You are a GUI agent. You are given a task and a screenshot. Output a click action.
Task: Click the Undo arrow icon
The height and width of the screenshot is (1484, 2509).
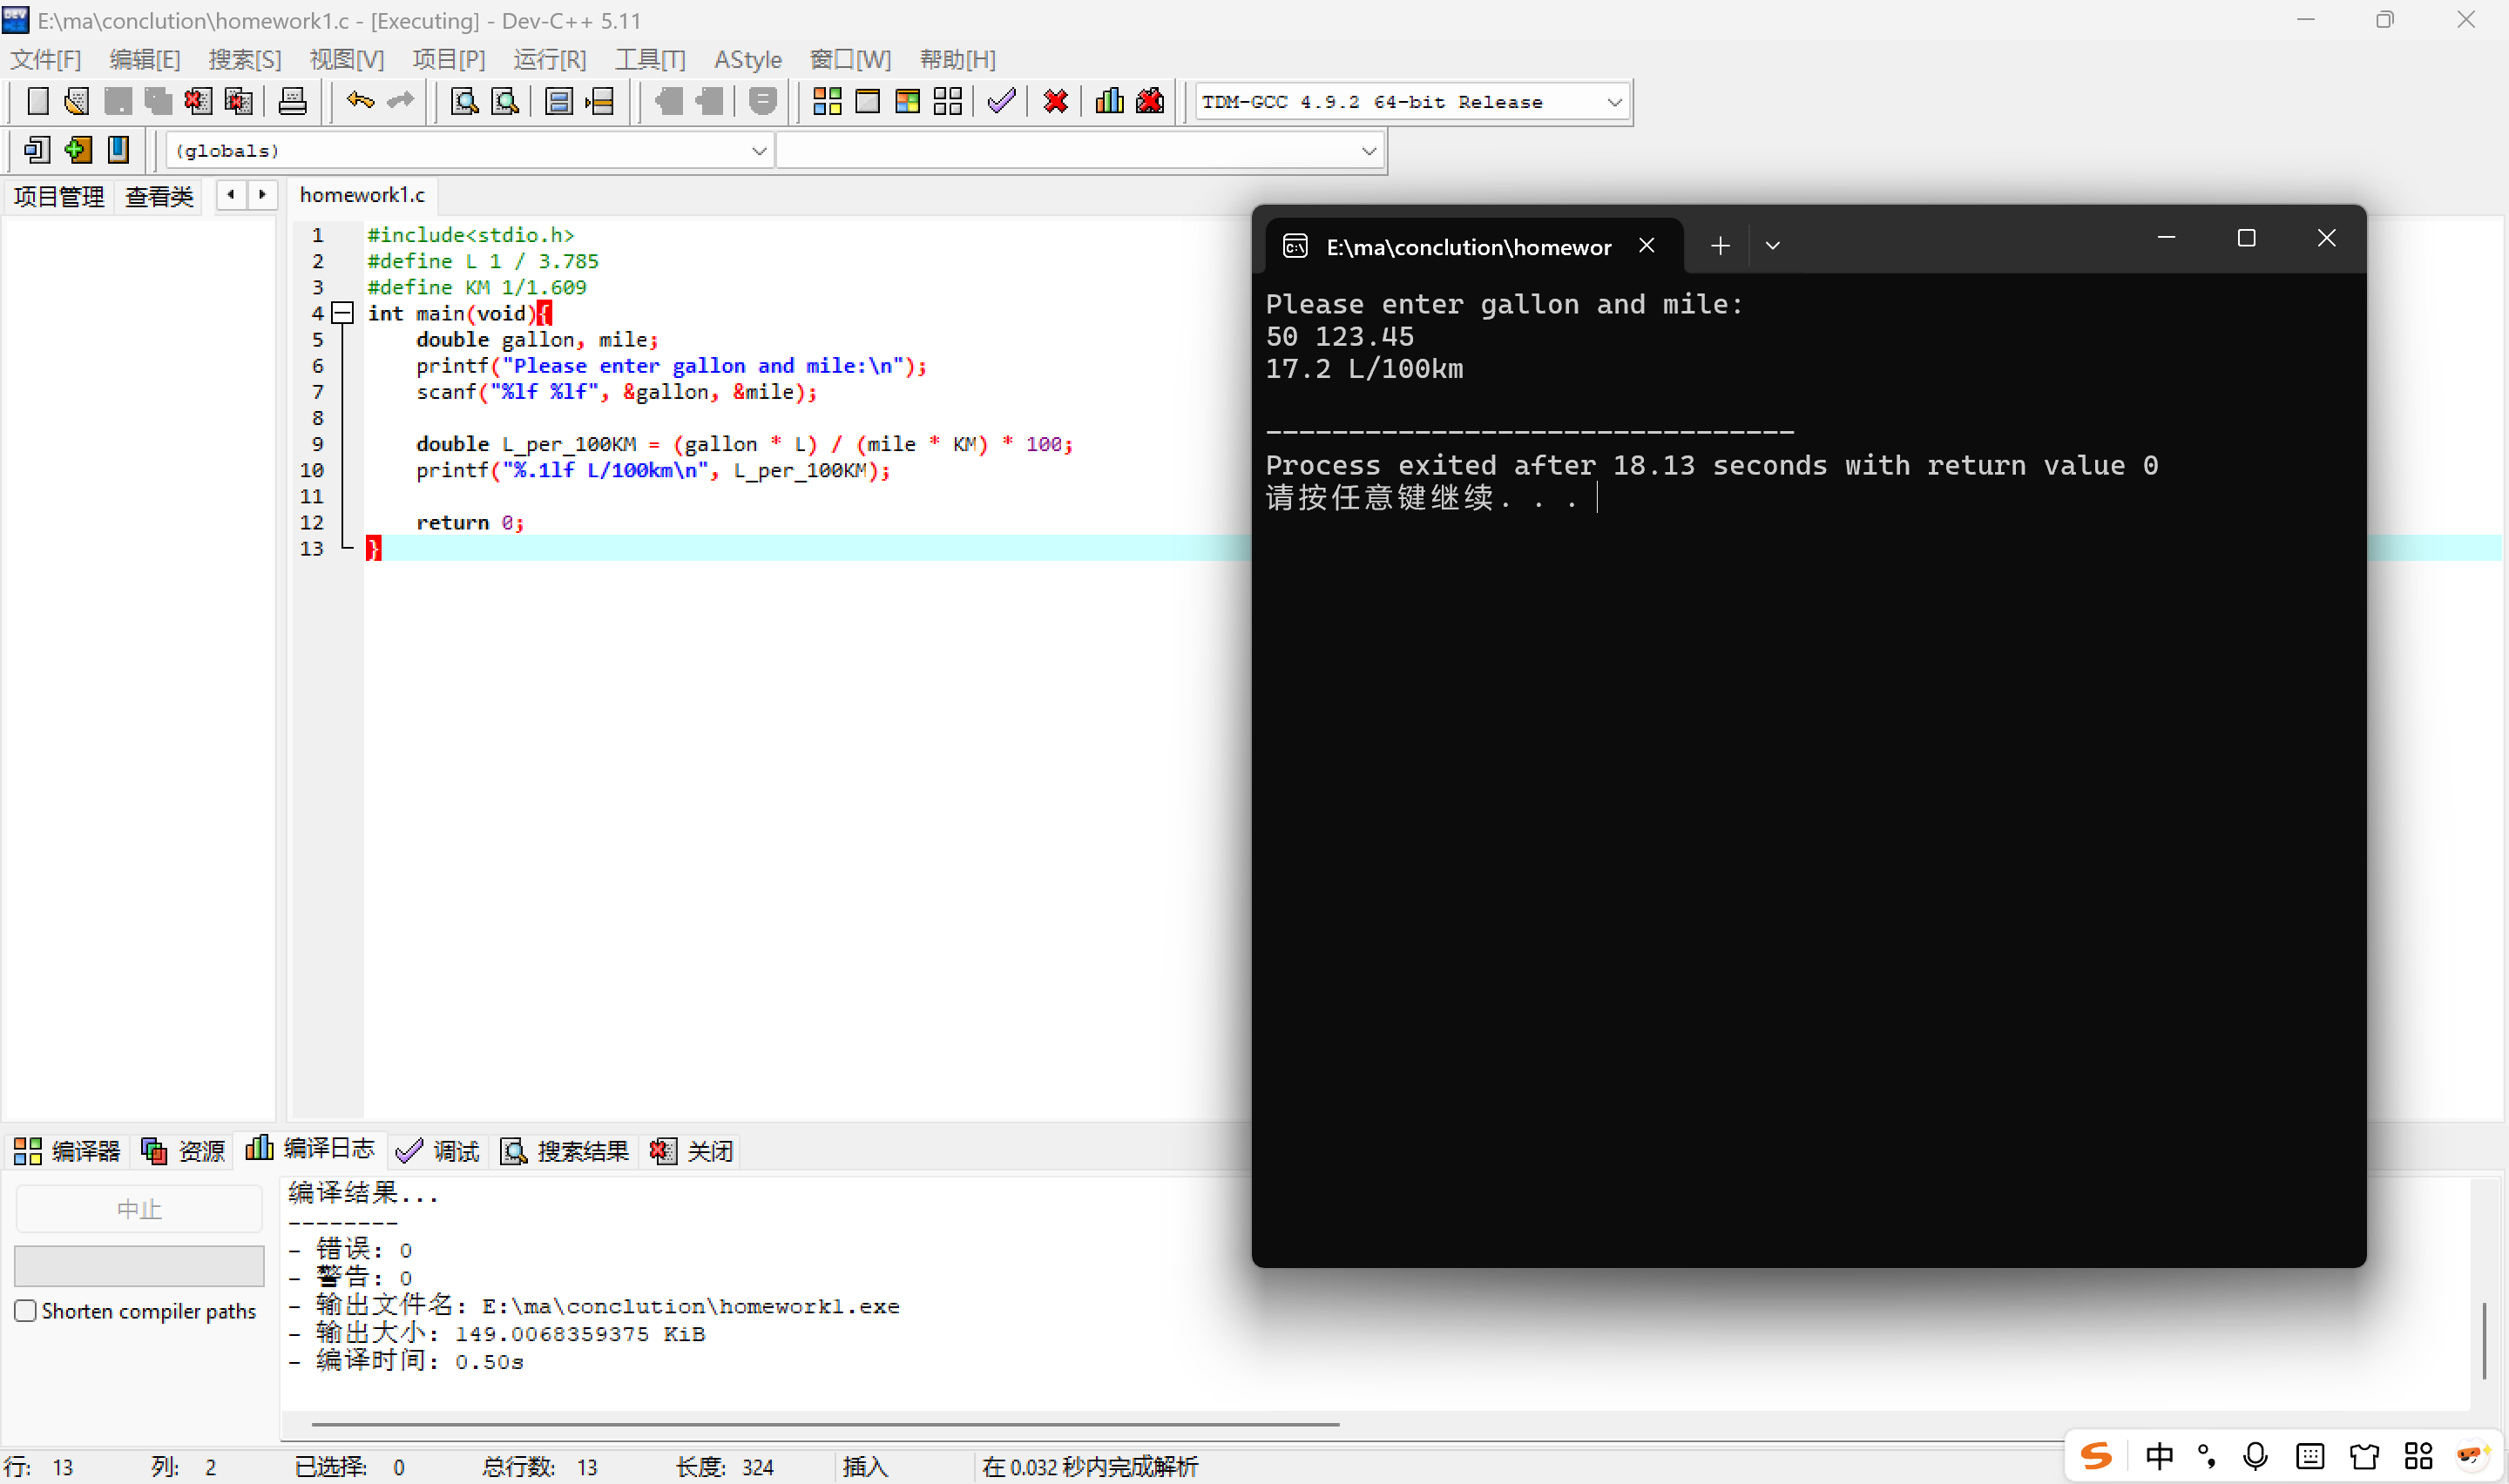(360, 101)
